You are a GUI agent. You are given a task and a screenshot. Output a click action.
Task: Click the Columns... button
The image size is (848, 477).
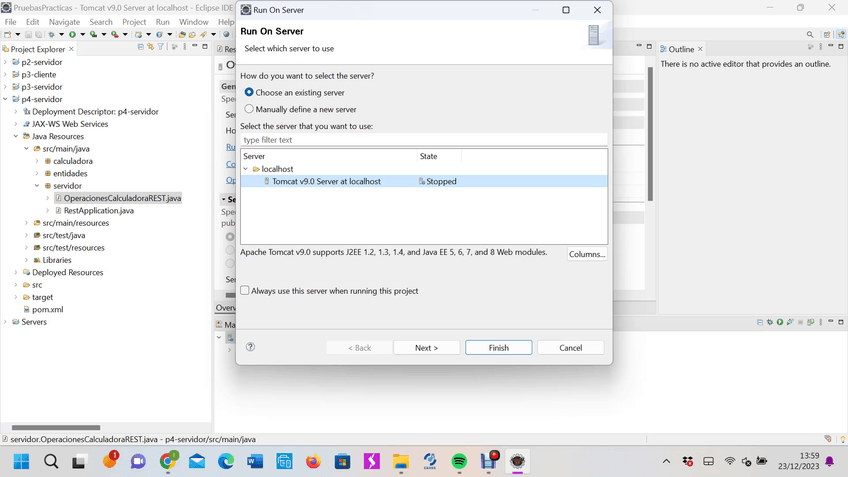[x=587, y=254]
